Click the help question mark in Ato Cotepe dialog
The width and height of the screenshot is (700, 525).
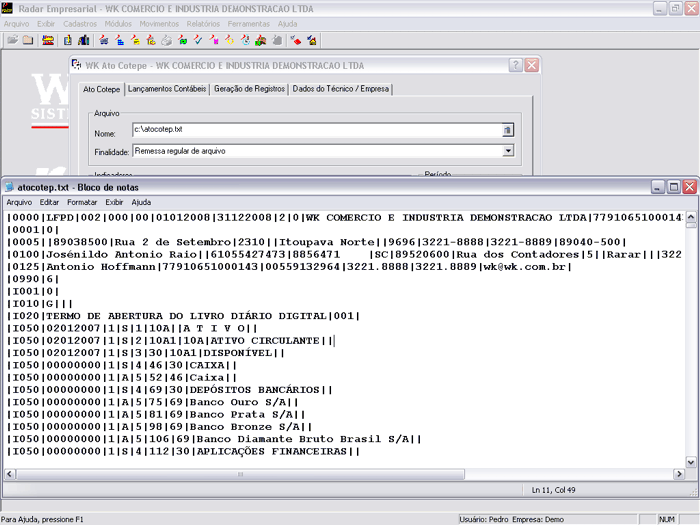click(x=515, y=65)
